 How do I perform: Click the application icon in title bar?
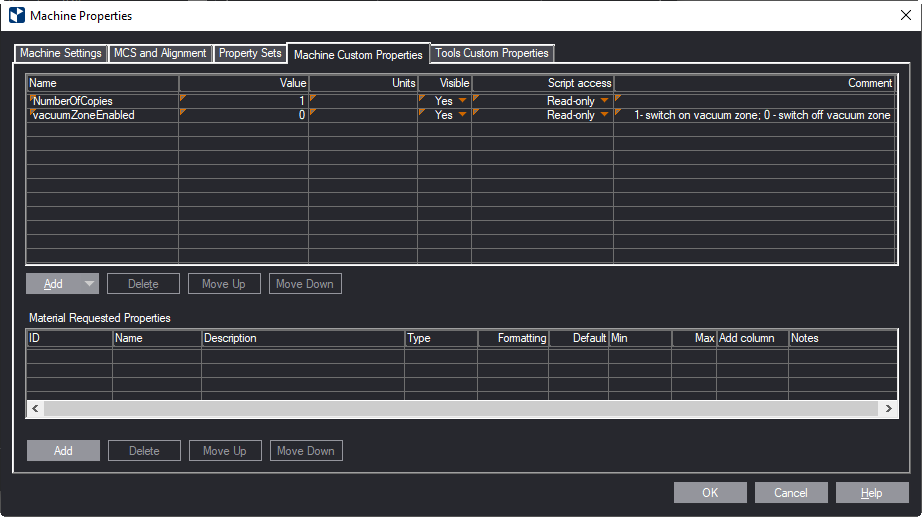(16, 15)
